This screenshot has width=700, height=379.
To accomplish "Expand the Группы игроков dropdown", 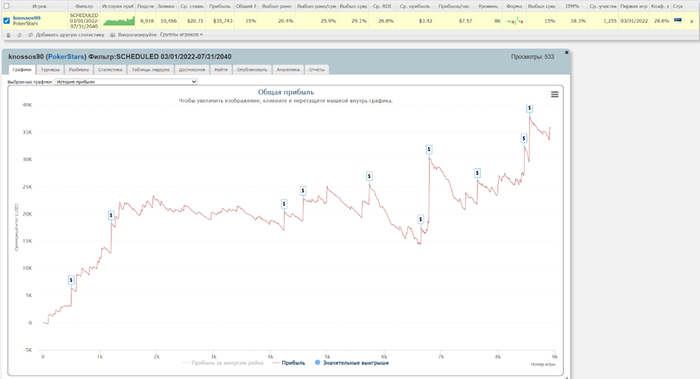I will click(x=181, y=34).
